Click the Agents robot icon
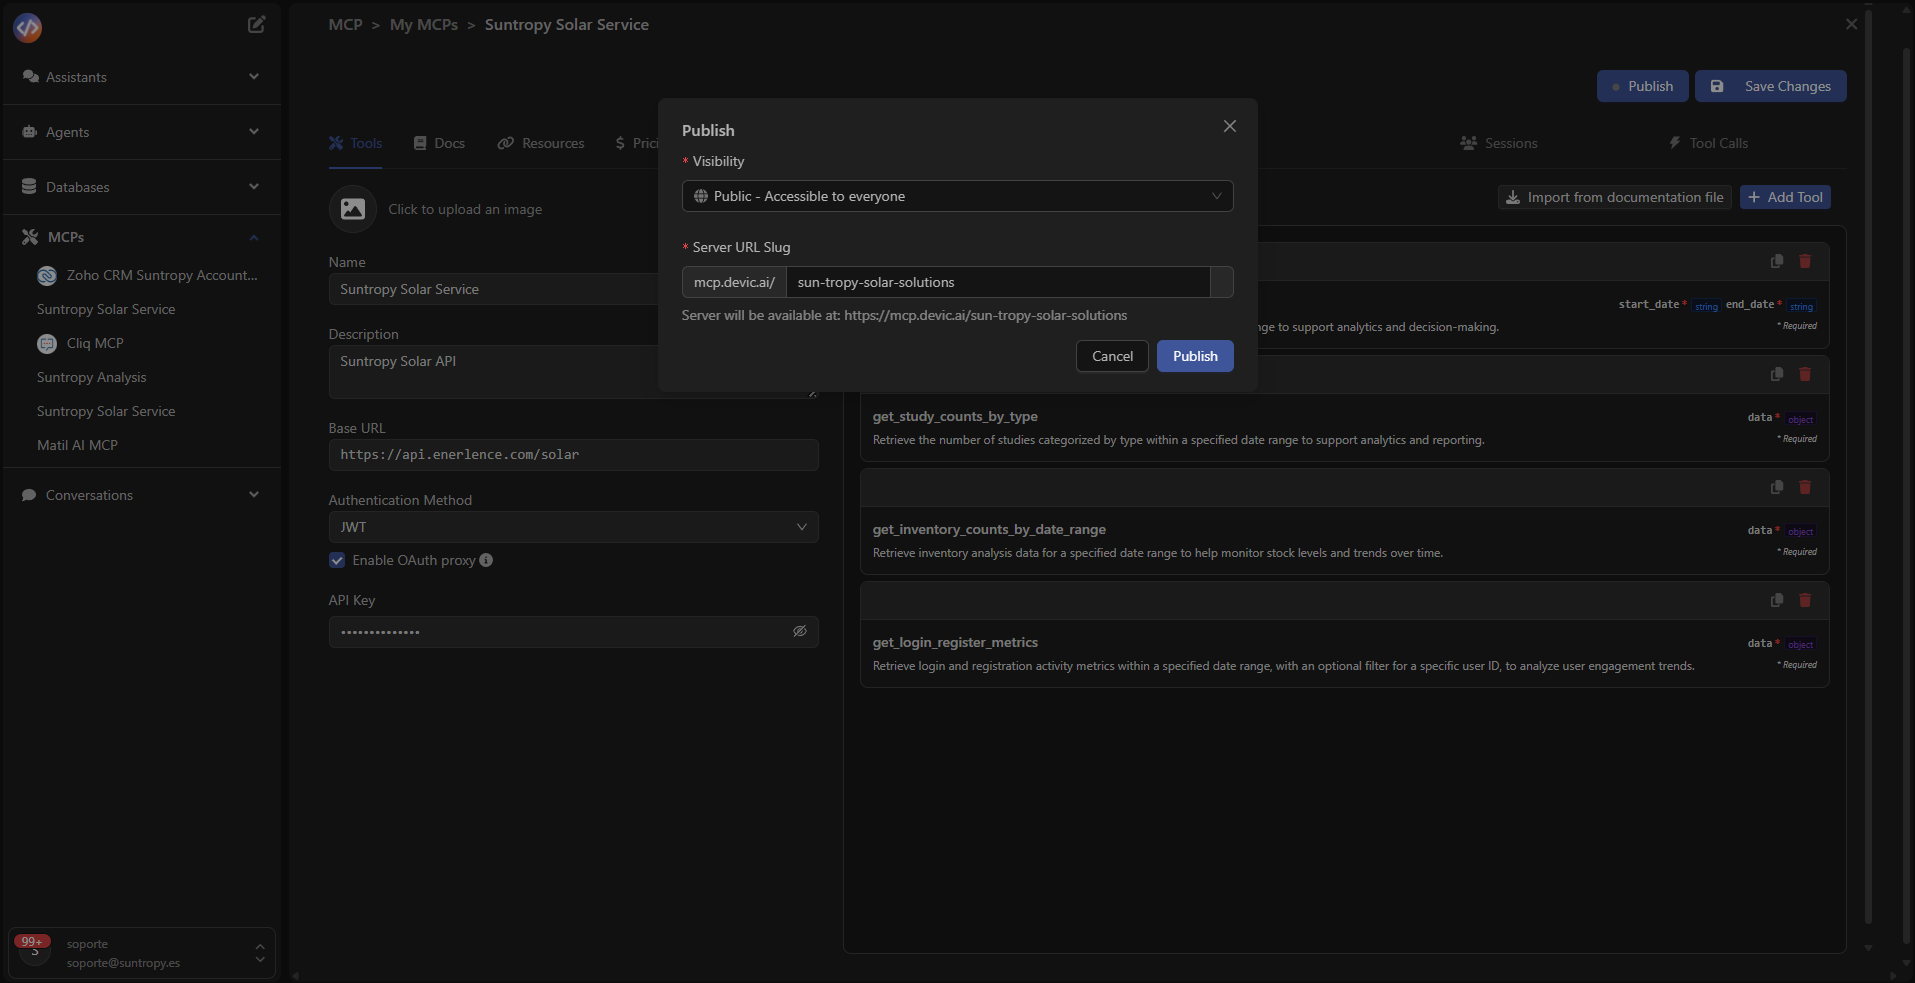Screen dimensions: 1915x983 tap(30, 132)
